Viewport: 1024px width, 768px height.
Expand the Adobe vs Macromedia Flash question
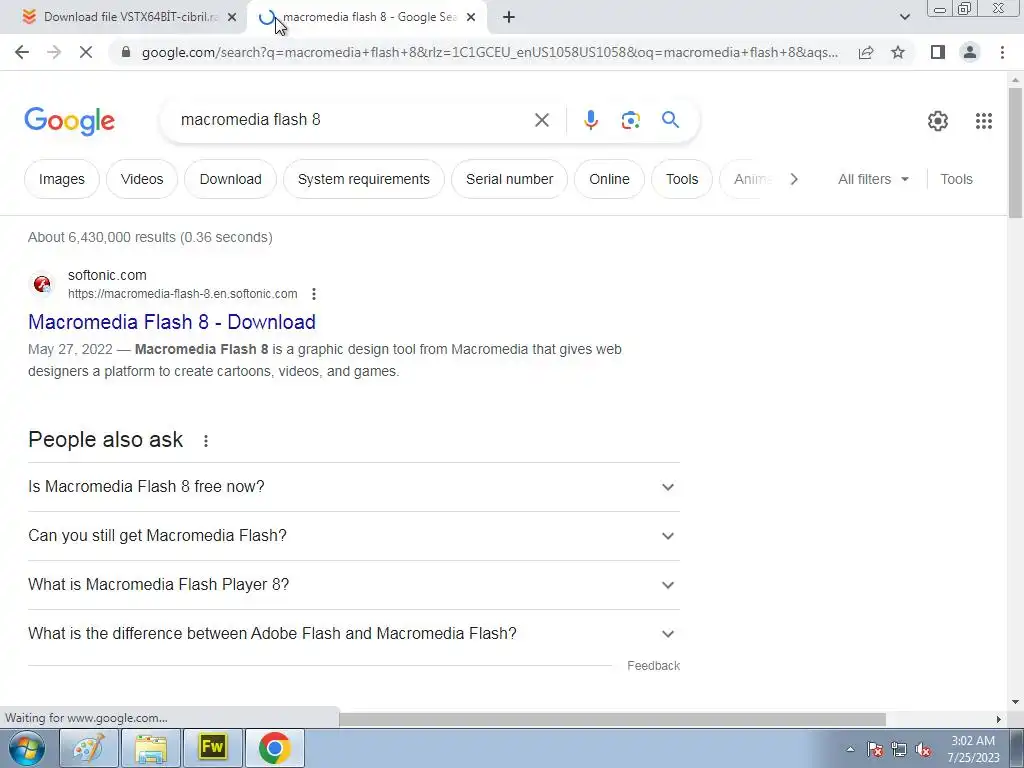click(x=354, y=634)
